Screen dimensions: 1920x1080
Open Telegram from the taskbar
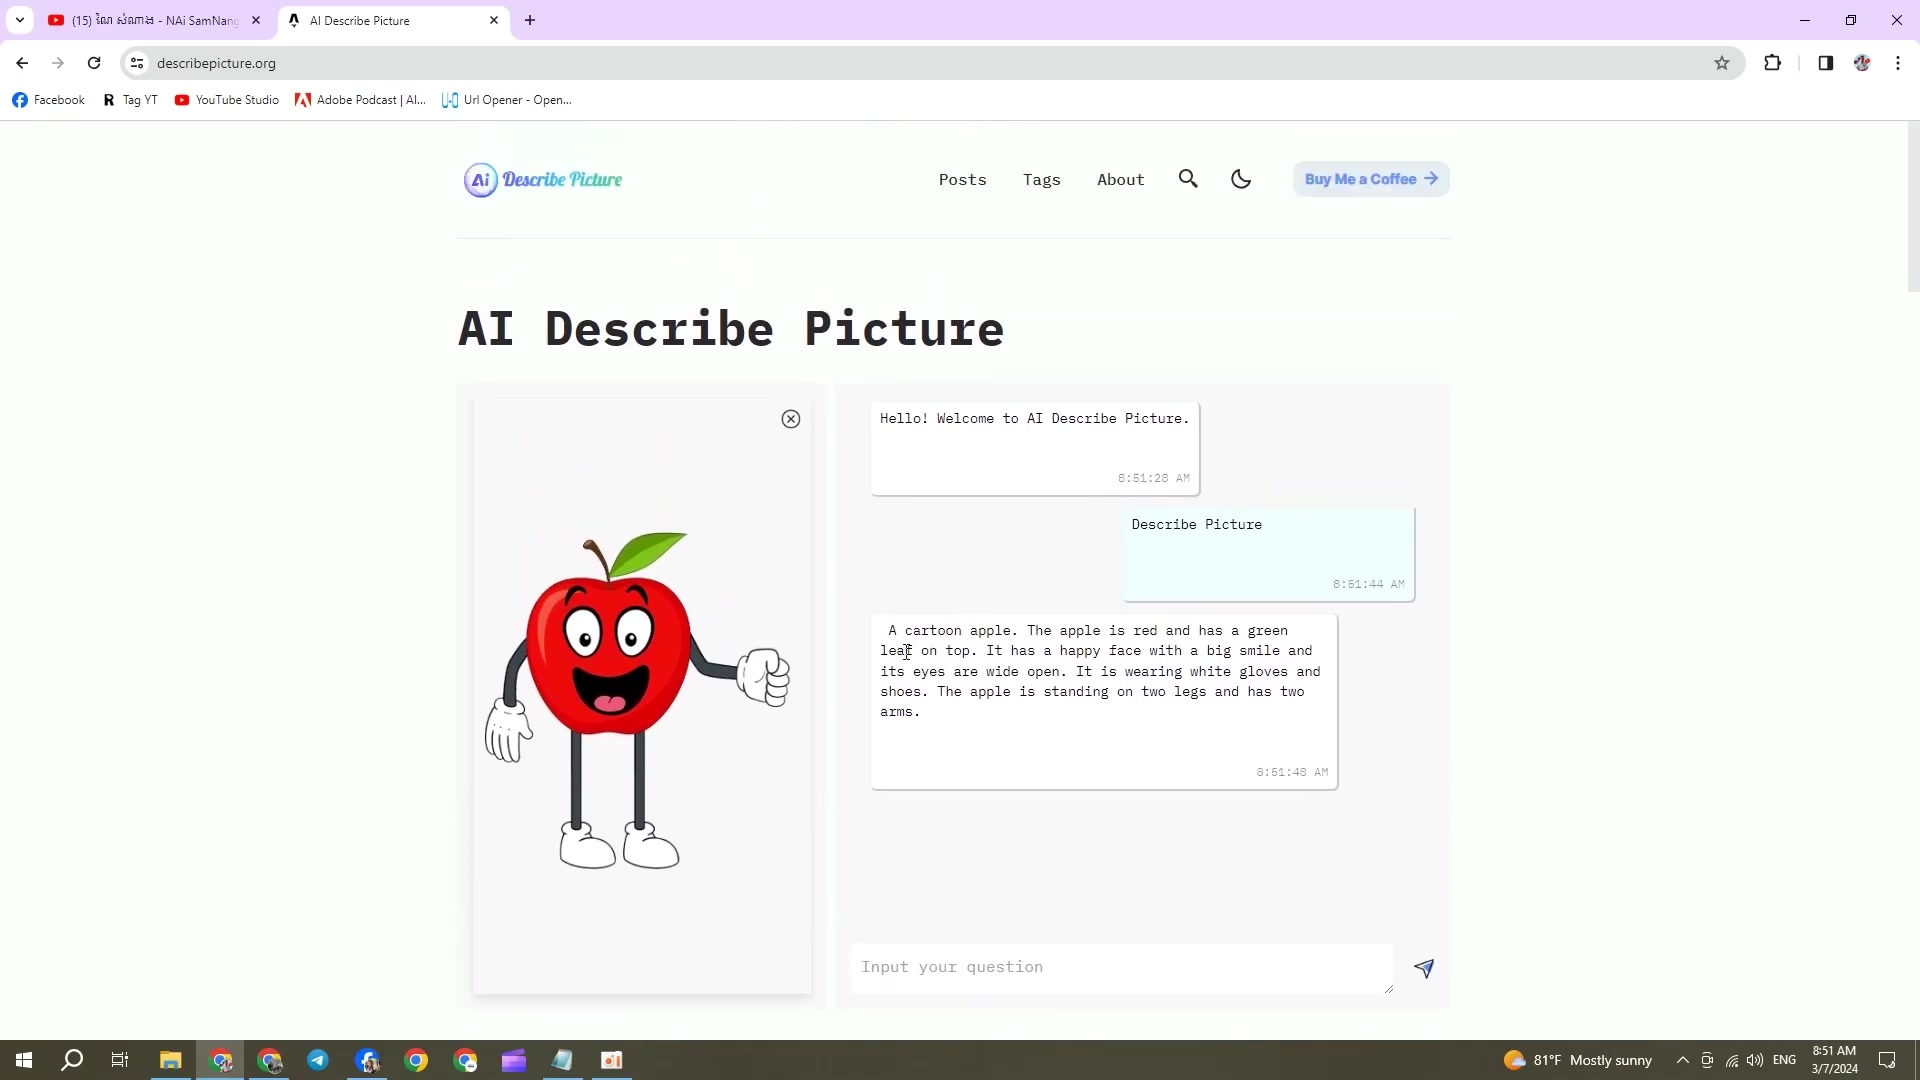tap(318, 1060)
